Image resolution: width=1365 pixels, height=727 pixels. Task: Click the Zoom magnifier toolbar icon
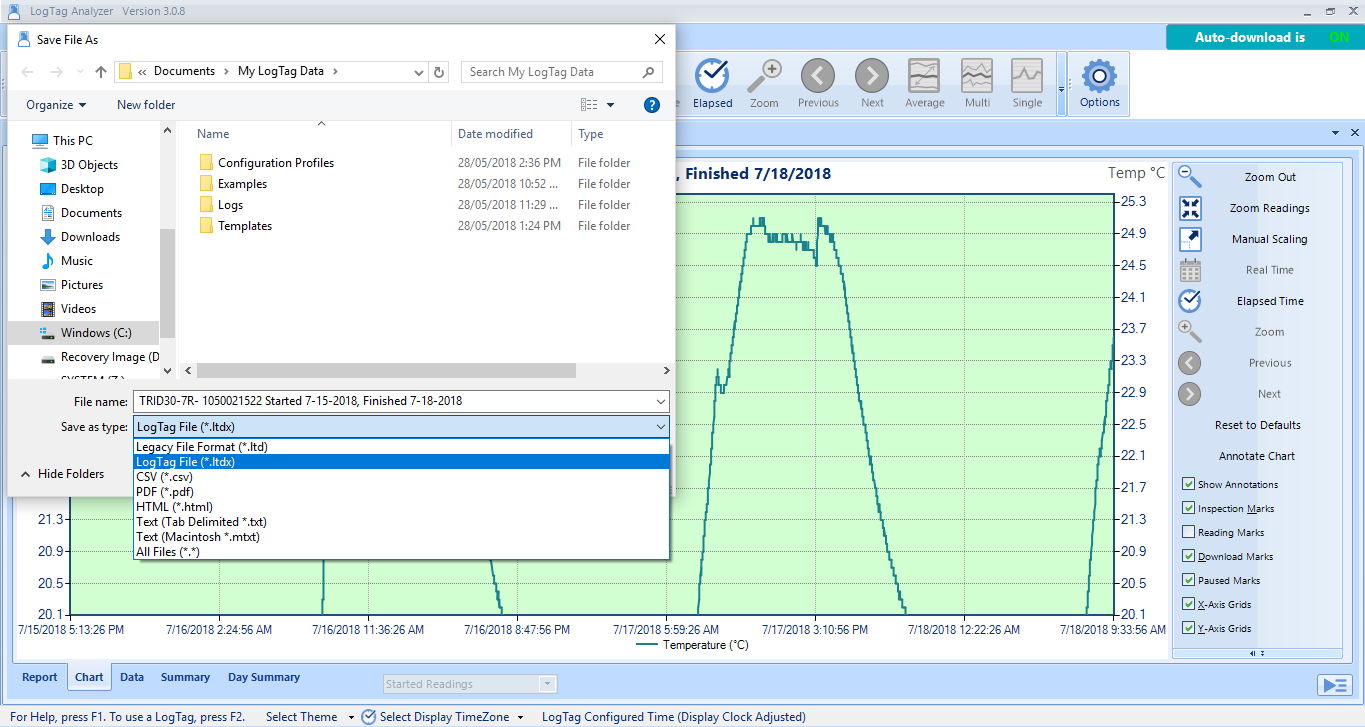click(764, 78)
